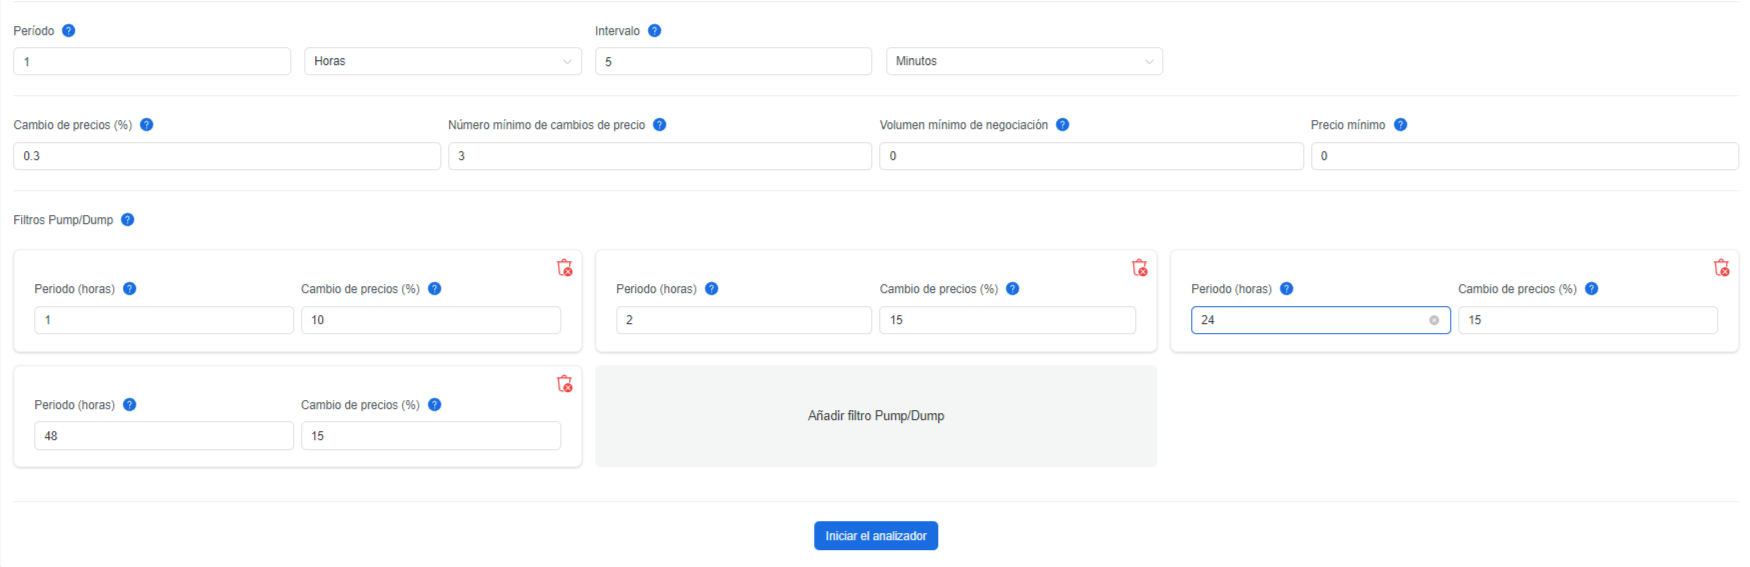This screenshot has width=1750, height=567.
Task: Open help for Filtros Pump/Dump
Action: coord(128,219)
